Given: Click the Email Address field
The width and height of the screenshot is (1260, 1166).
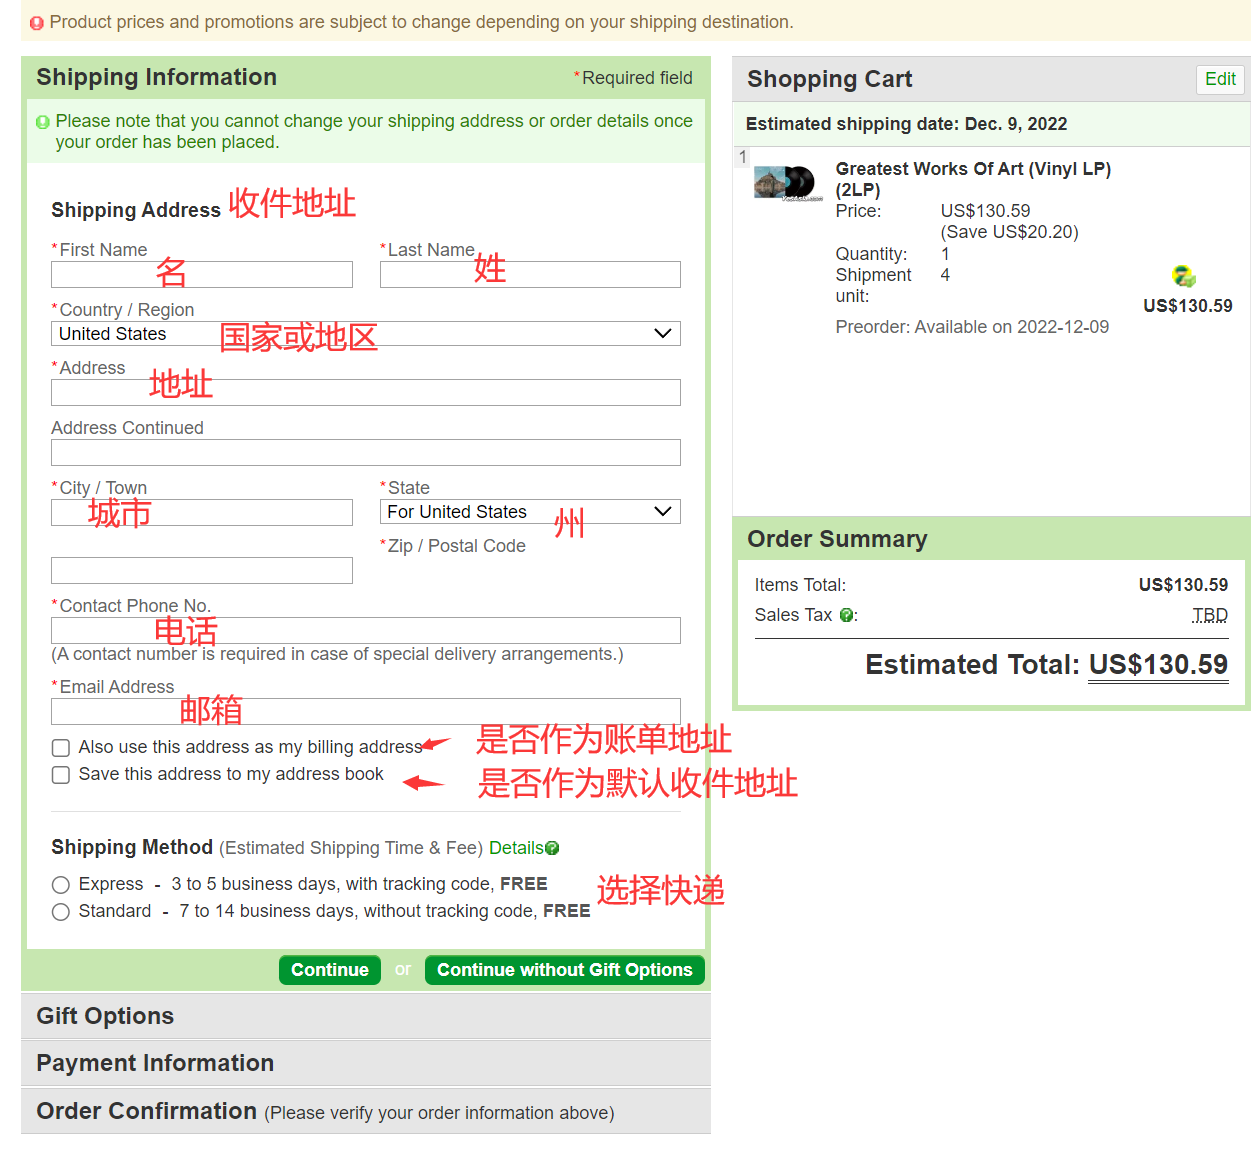Looking at the screenshot, I should click(x=365, y=711).
